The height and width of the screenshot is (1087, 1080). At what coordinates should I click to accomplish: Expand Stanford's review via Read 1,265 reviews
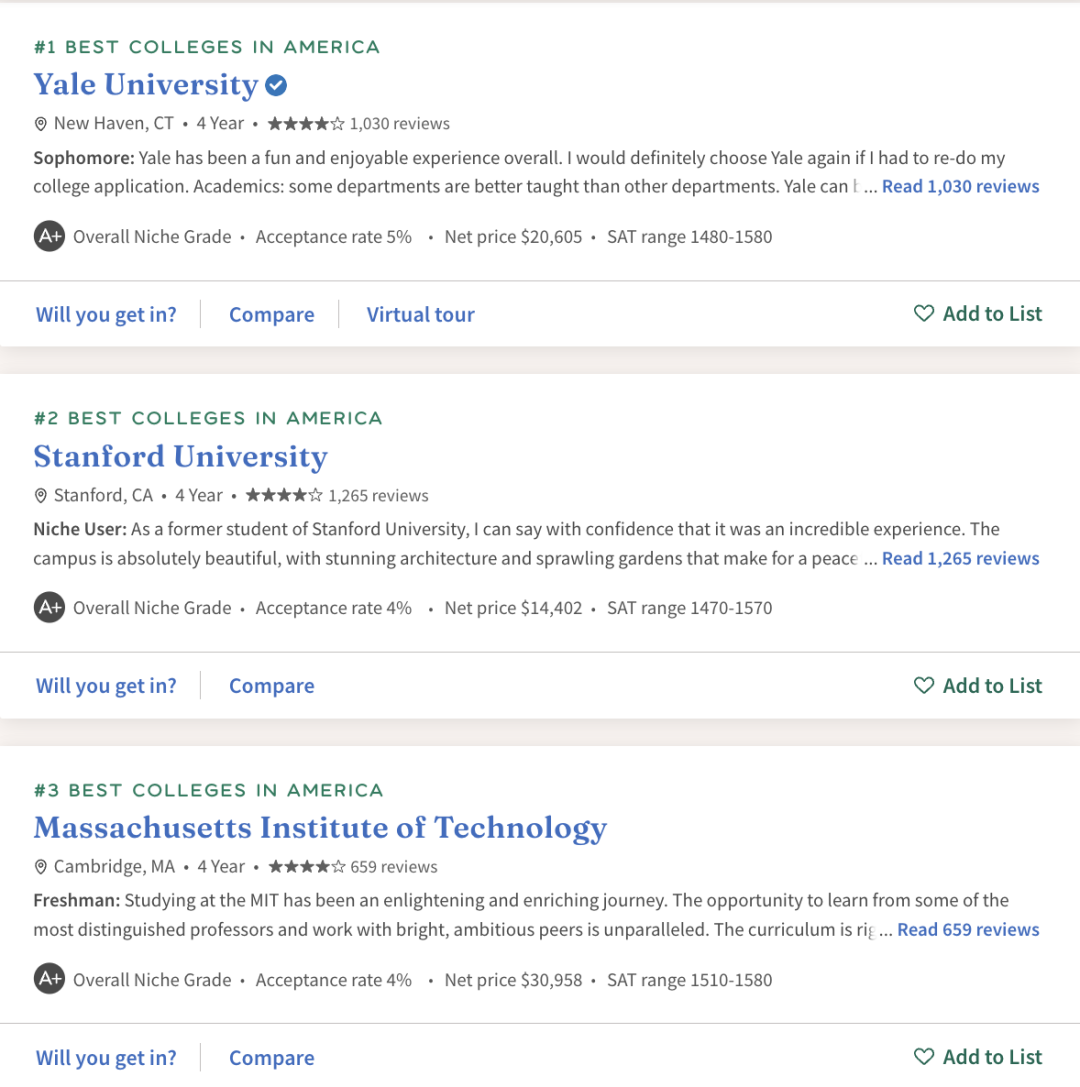coord(960,559)
